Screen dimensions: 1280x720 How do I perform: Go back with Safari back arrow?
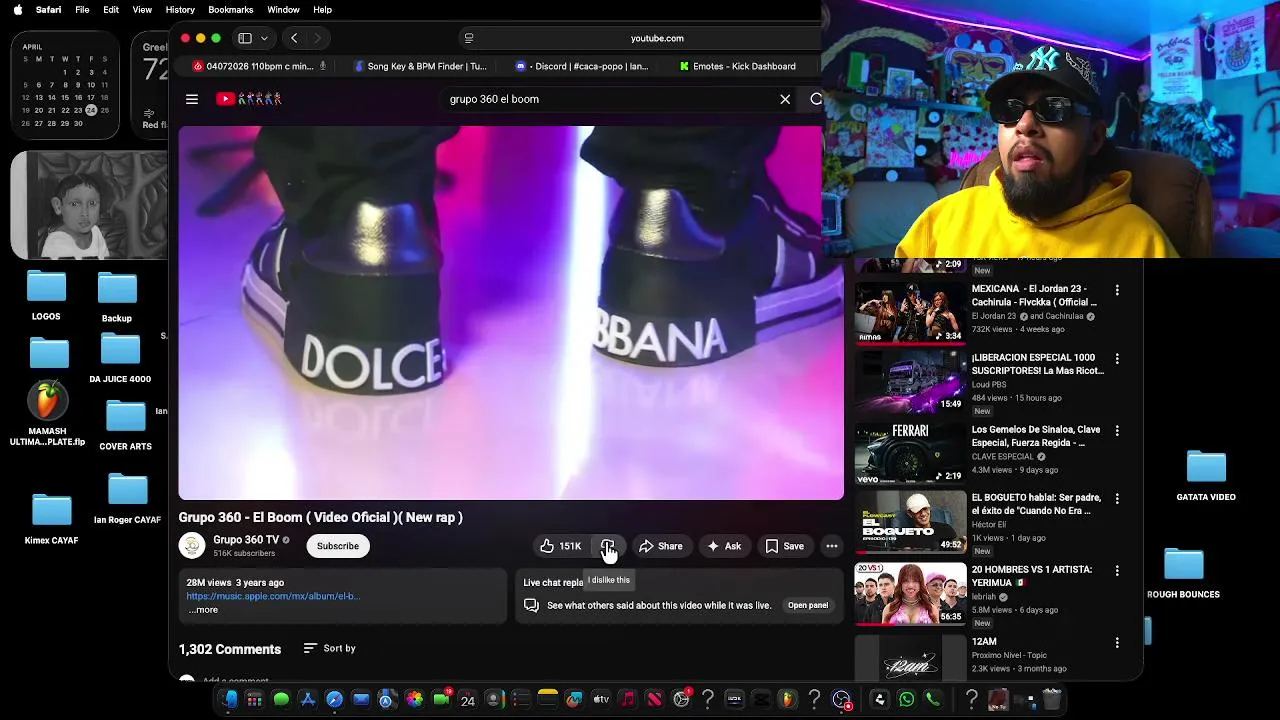tap(294, 38)
